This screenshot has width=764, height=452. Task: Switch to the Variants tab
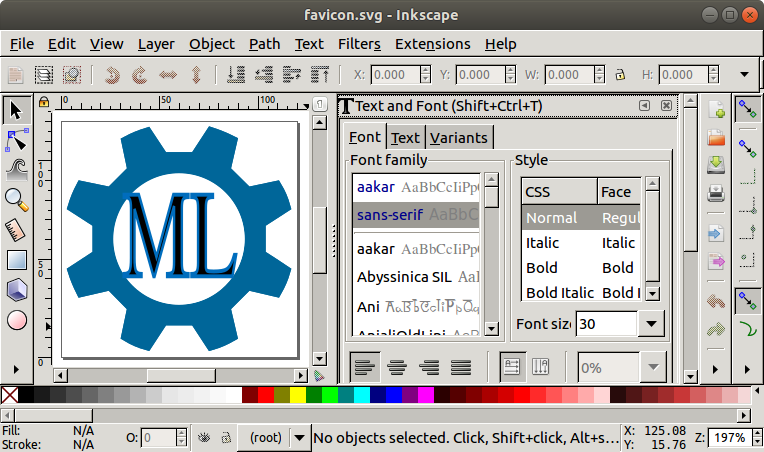coord(459,138)
